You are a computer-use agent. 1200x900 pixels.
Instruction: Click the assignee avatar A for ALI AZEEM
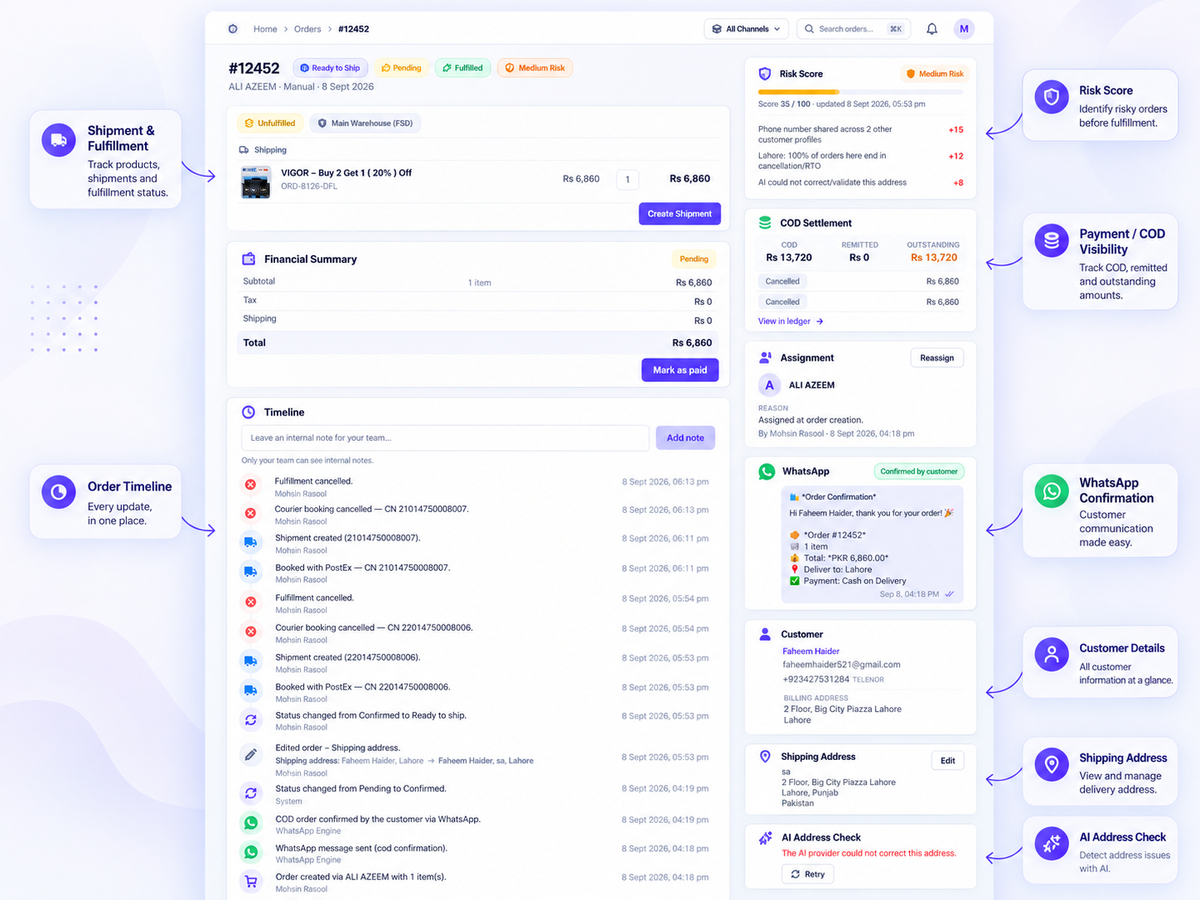[x=769, y=385]
